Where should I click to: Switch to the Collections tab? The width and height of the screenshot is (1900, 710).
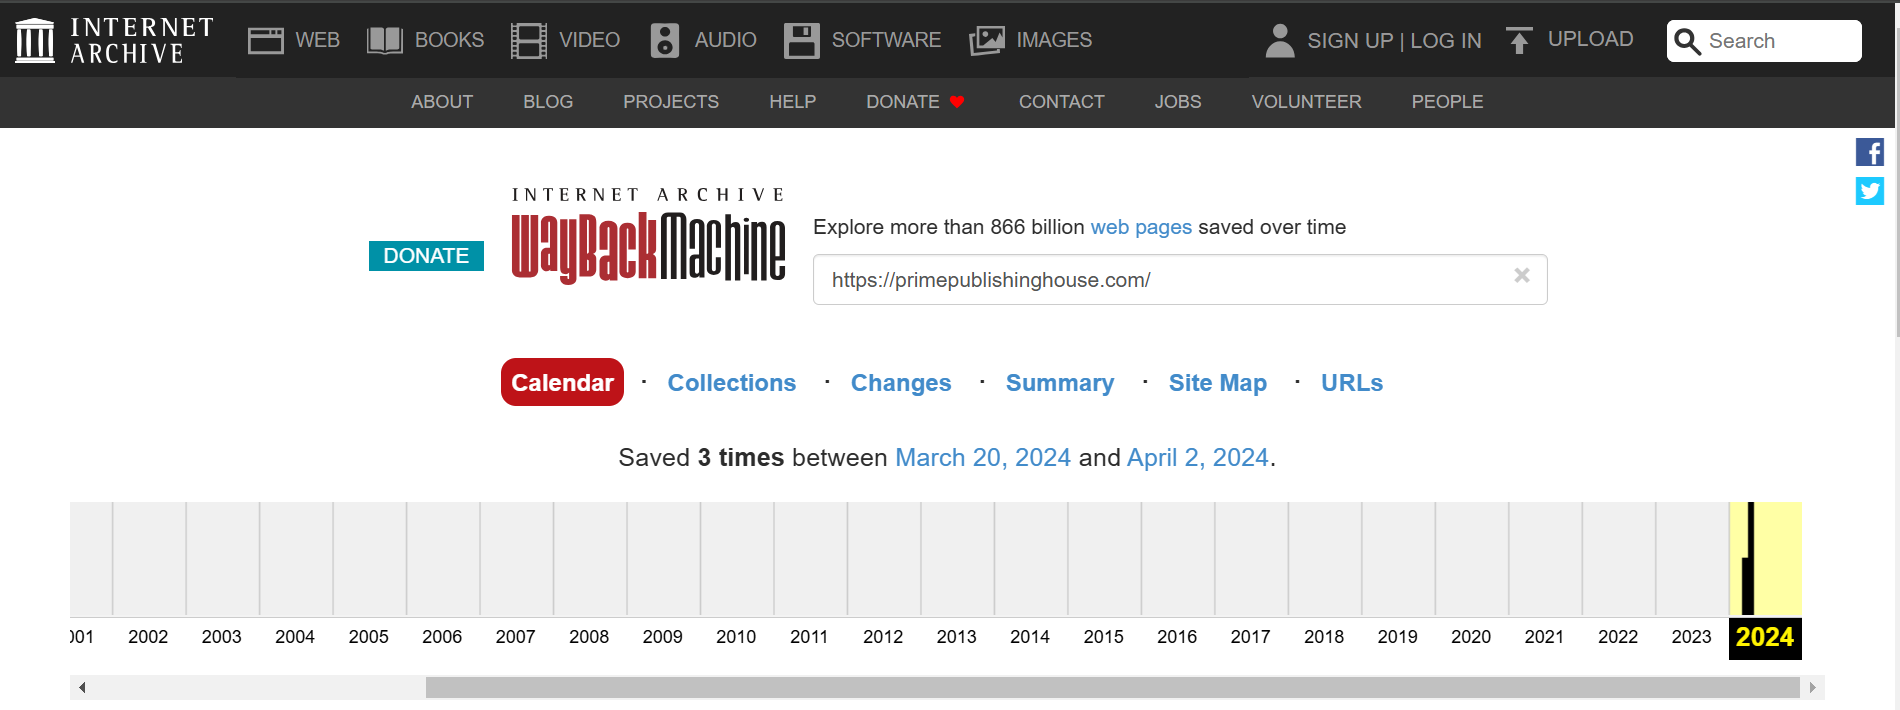732,383
